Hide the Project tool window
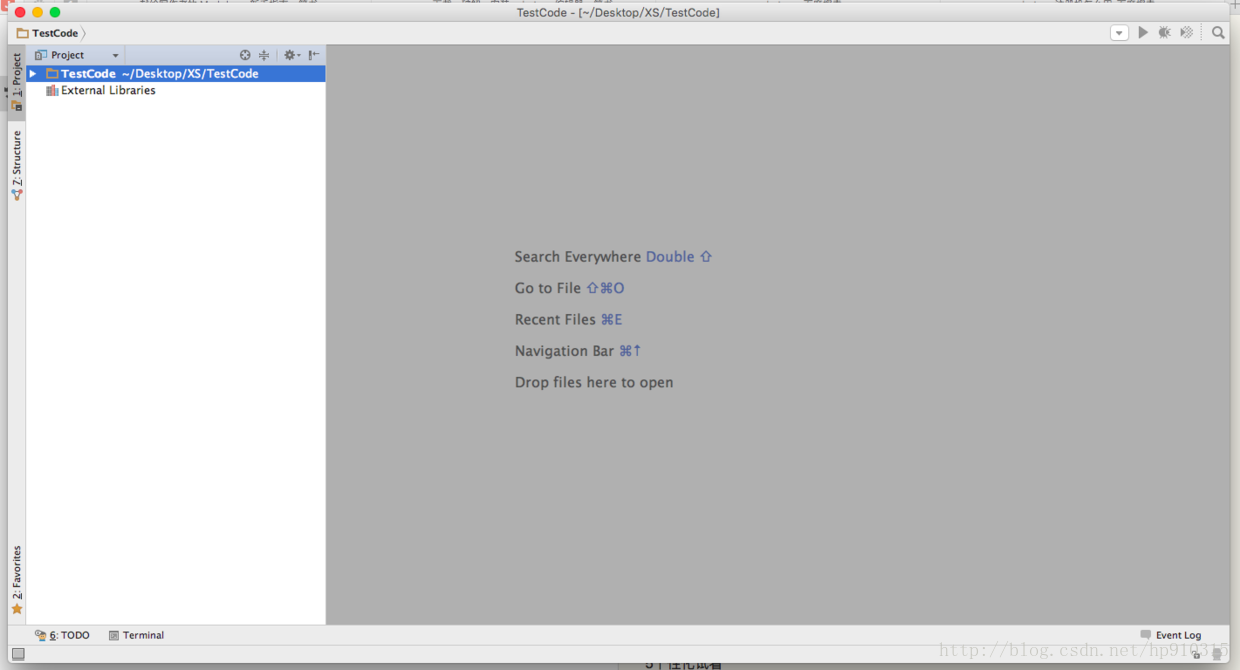Viewport: 1240px width, 670px height. [x=314, y=55]
